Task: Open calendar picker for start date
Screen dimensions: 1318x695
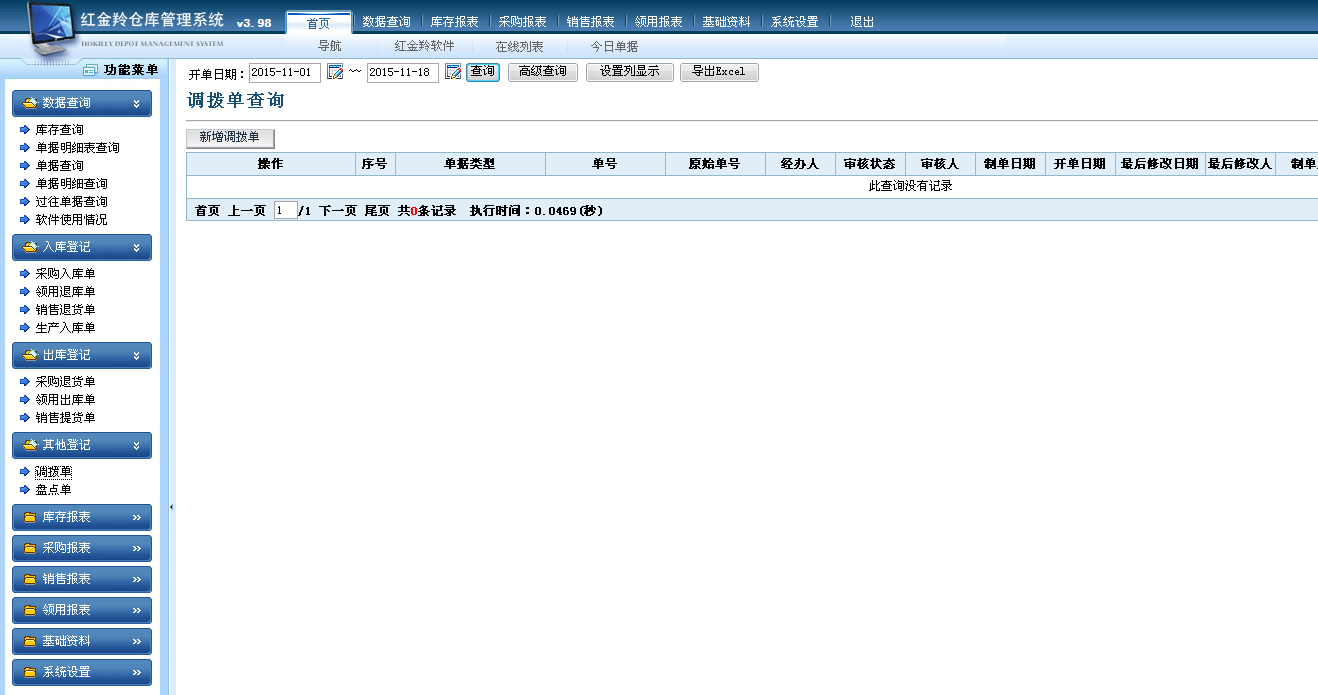Action: pyautogui.click(x=335, y=72)
